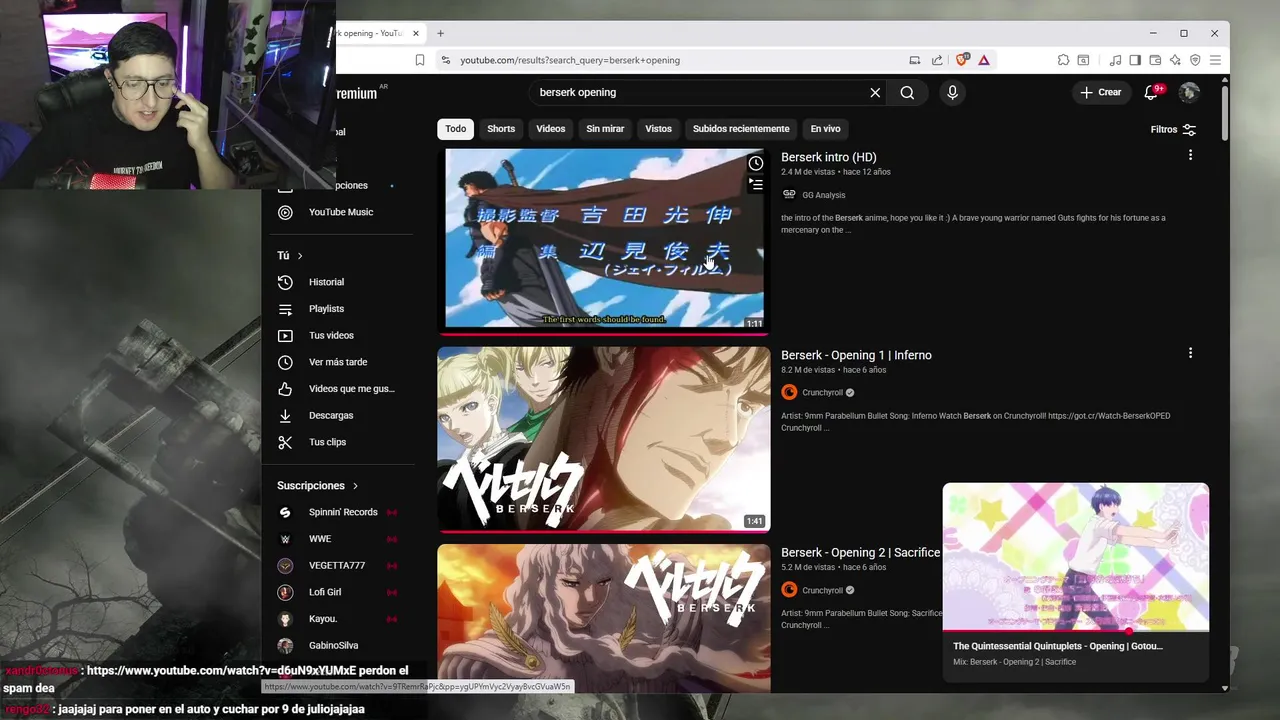Select the En vivo filter chip
1280x720 pixels.
point(825,129)
